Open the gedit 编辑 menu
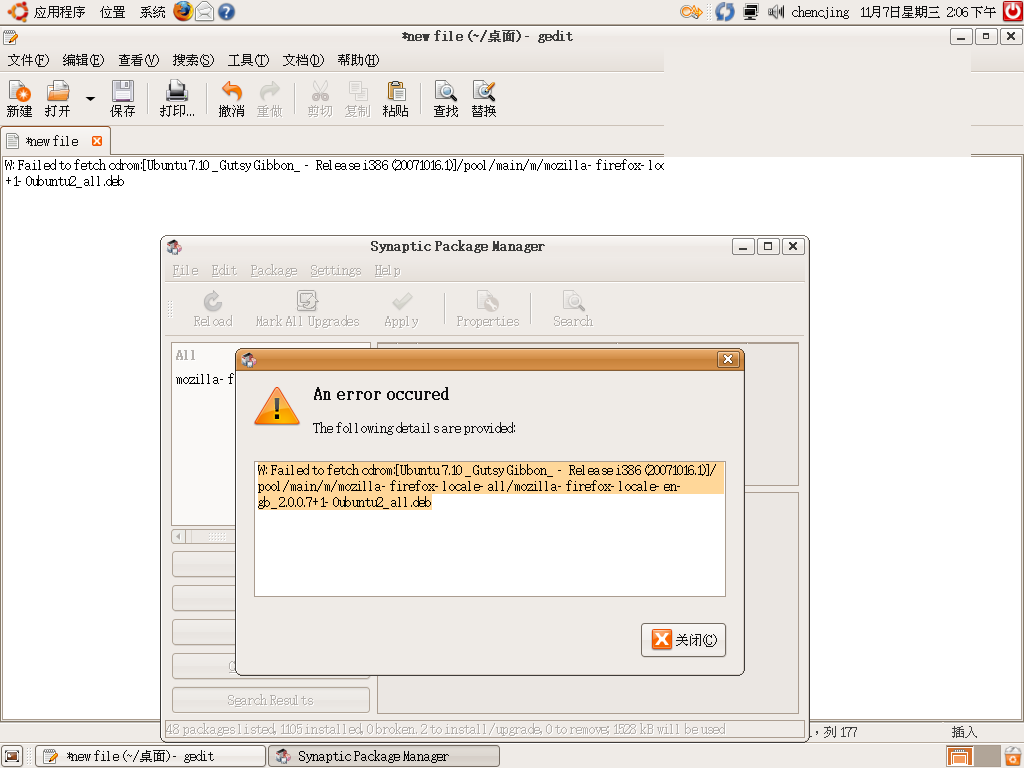Image resolution: width=1024 pixels, height=768 pixels. click(x=83, y=60)
